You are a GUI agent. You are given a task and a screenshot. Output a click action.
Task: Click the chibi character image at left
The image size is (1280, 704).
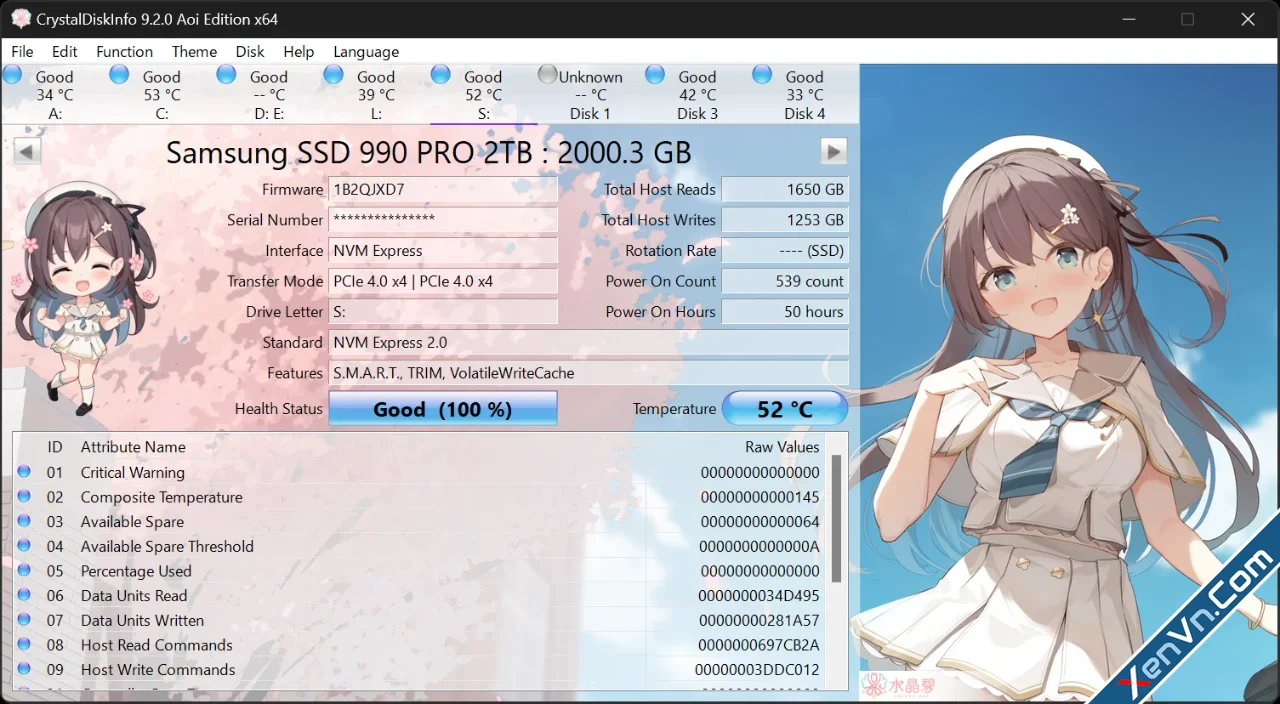click(82, 298)
